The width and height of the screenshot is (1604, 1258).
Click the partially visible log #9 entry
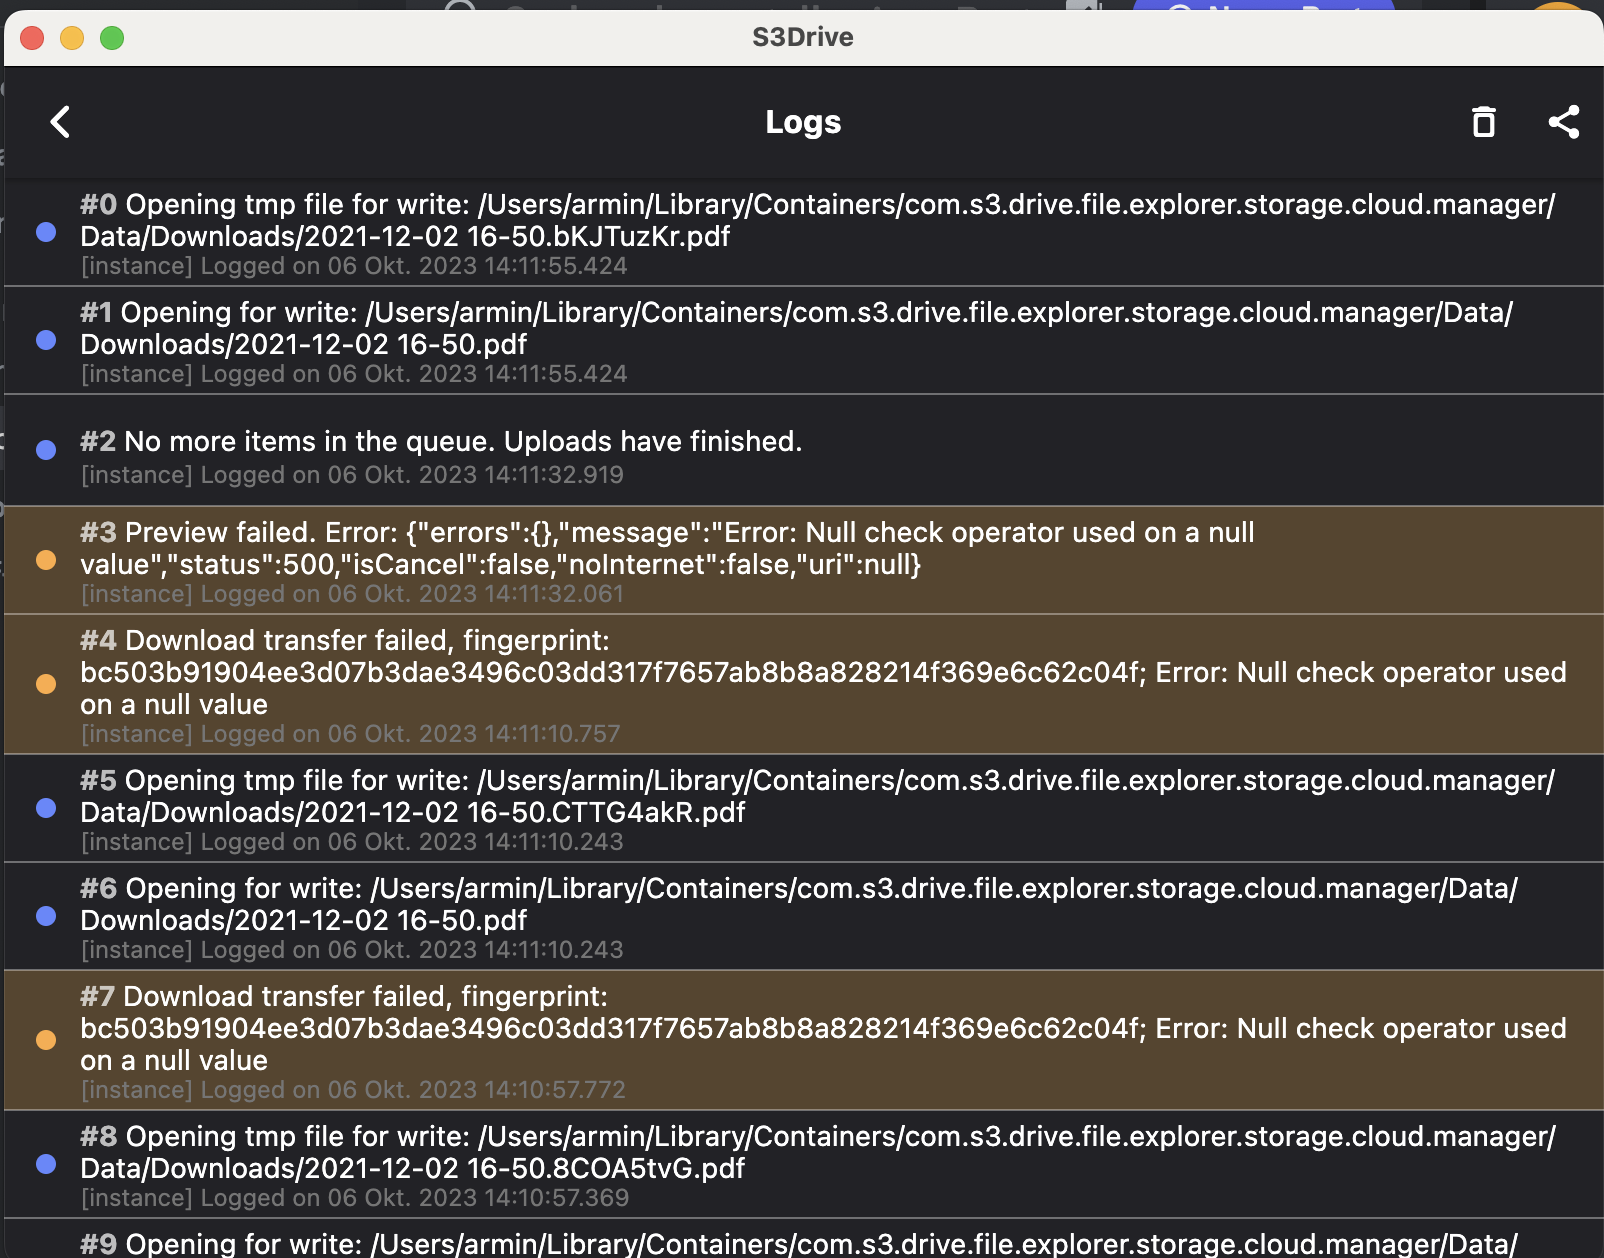pos(800,1243)
